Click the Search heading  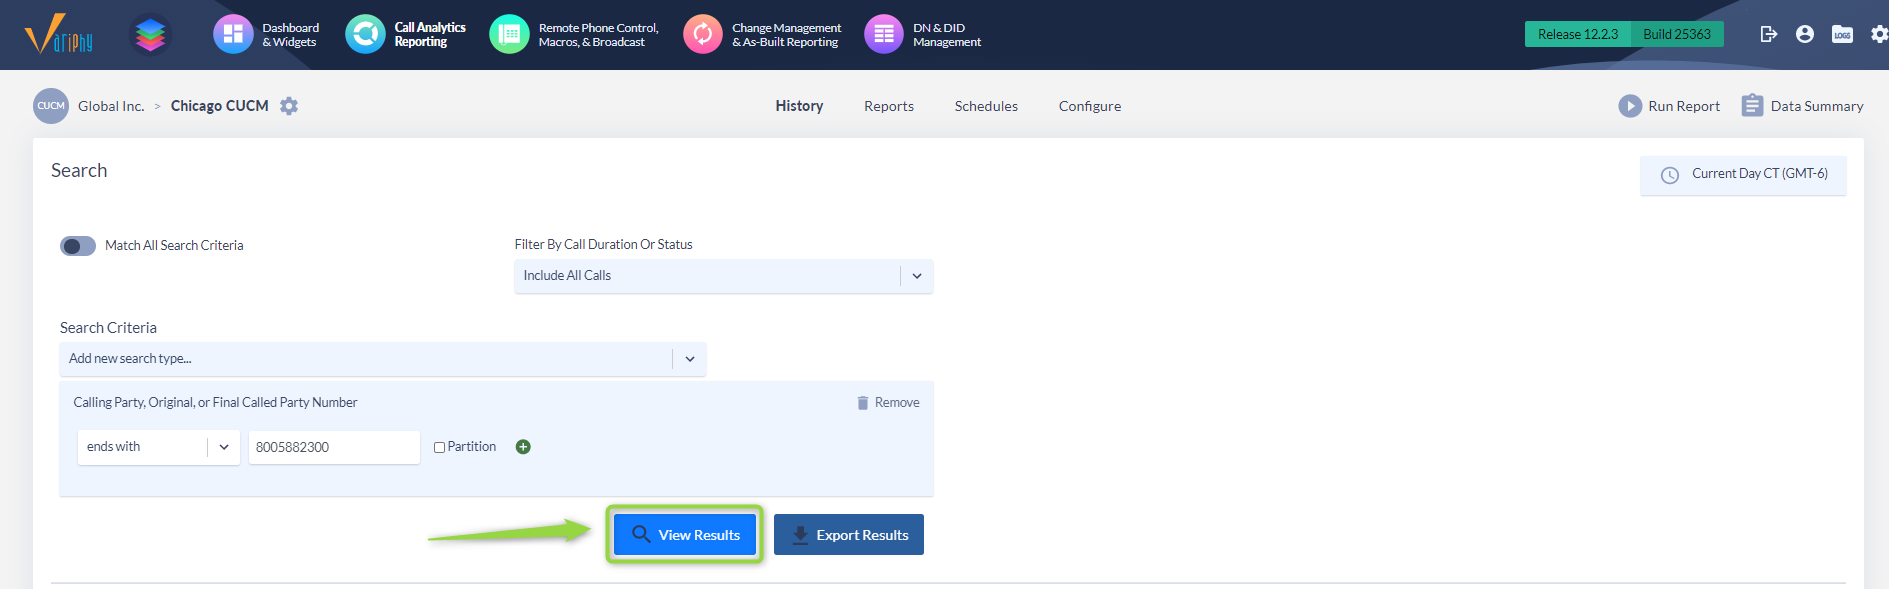(x=79, y=171)
